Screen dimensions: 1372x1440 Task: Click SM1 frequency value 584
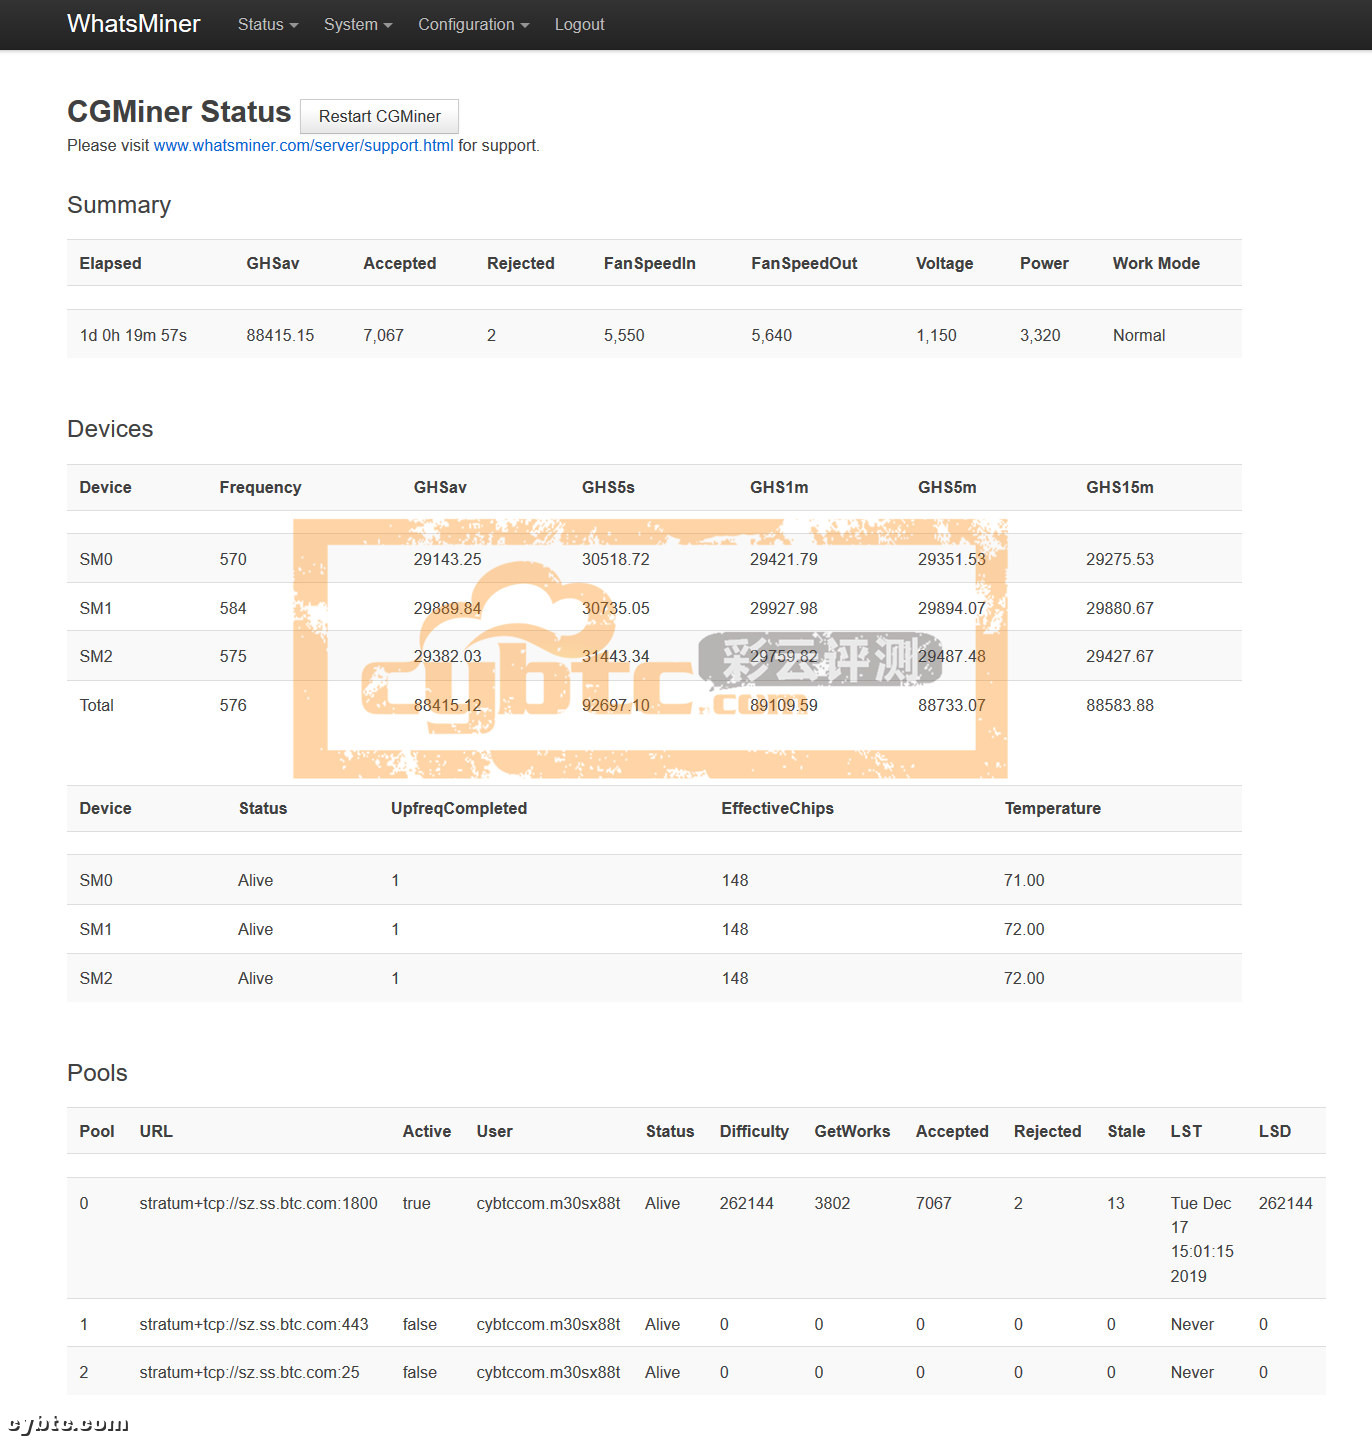[233, 608]
